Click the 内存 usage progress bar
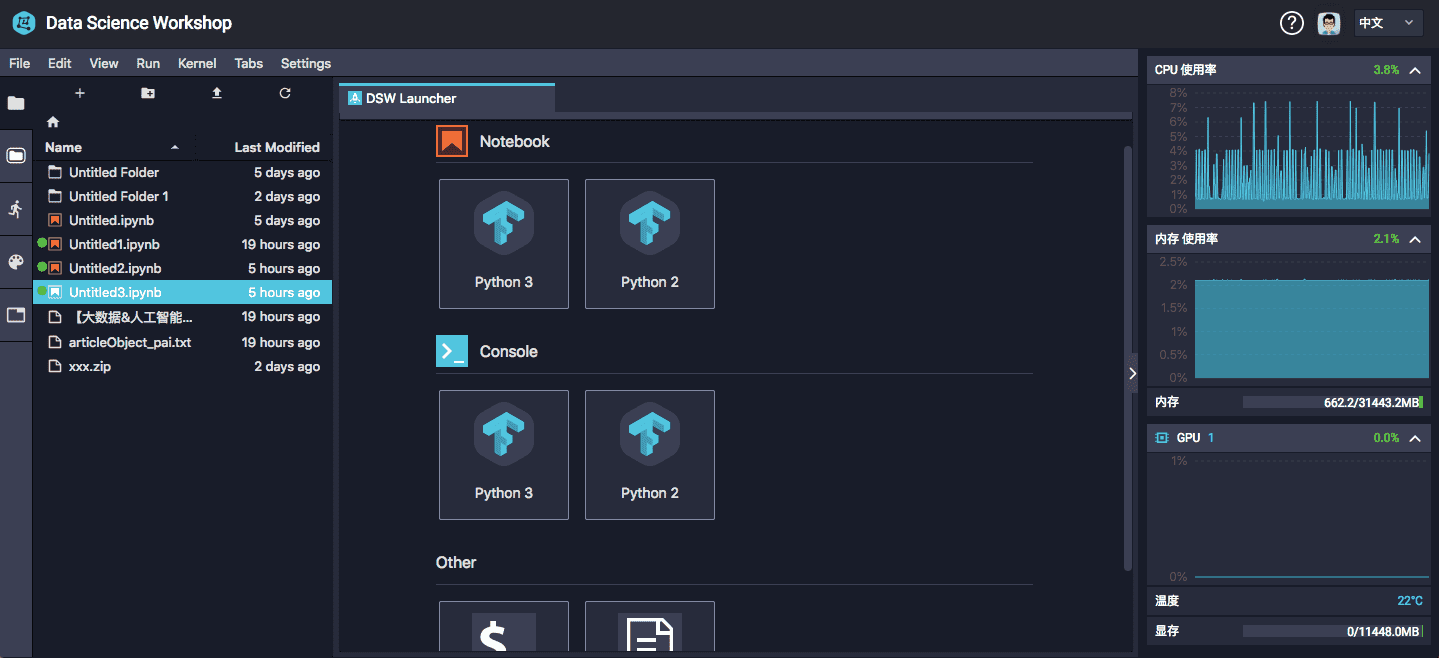 [x=1333, y=402]
